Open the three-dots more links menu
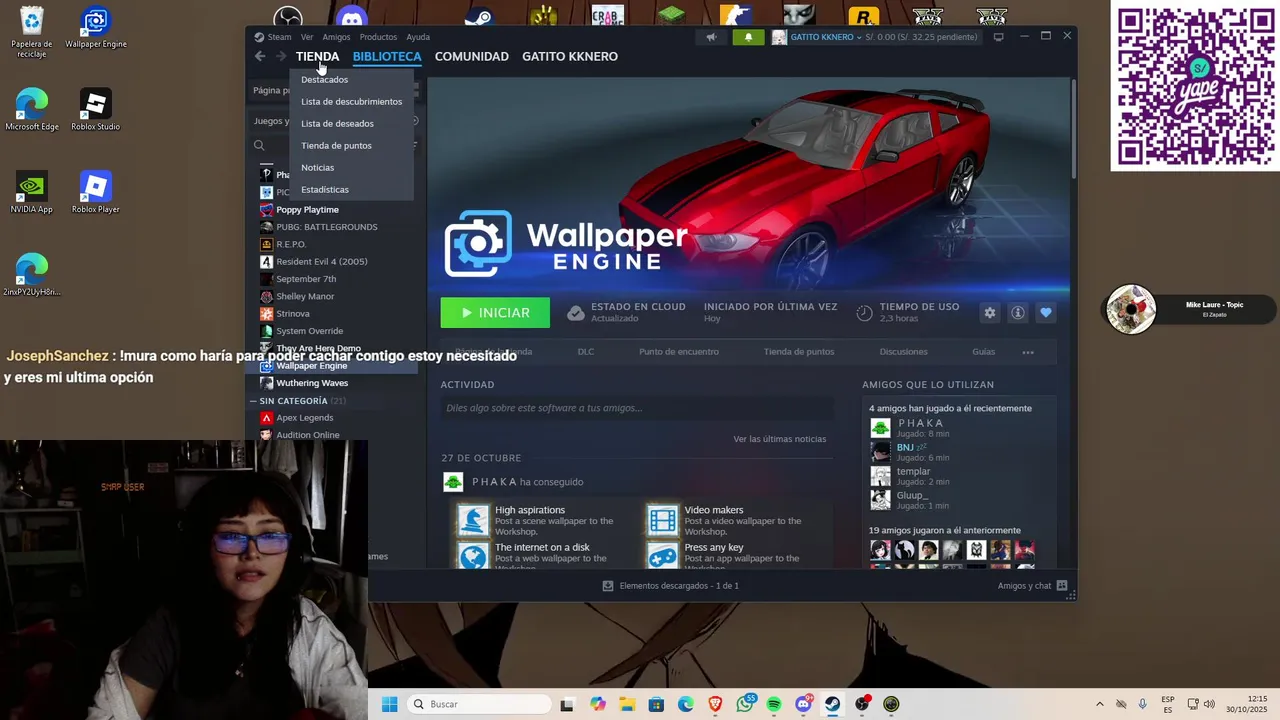1280x720 pixels. tap(1028, 352)
